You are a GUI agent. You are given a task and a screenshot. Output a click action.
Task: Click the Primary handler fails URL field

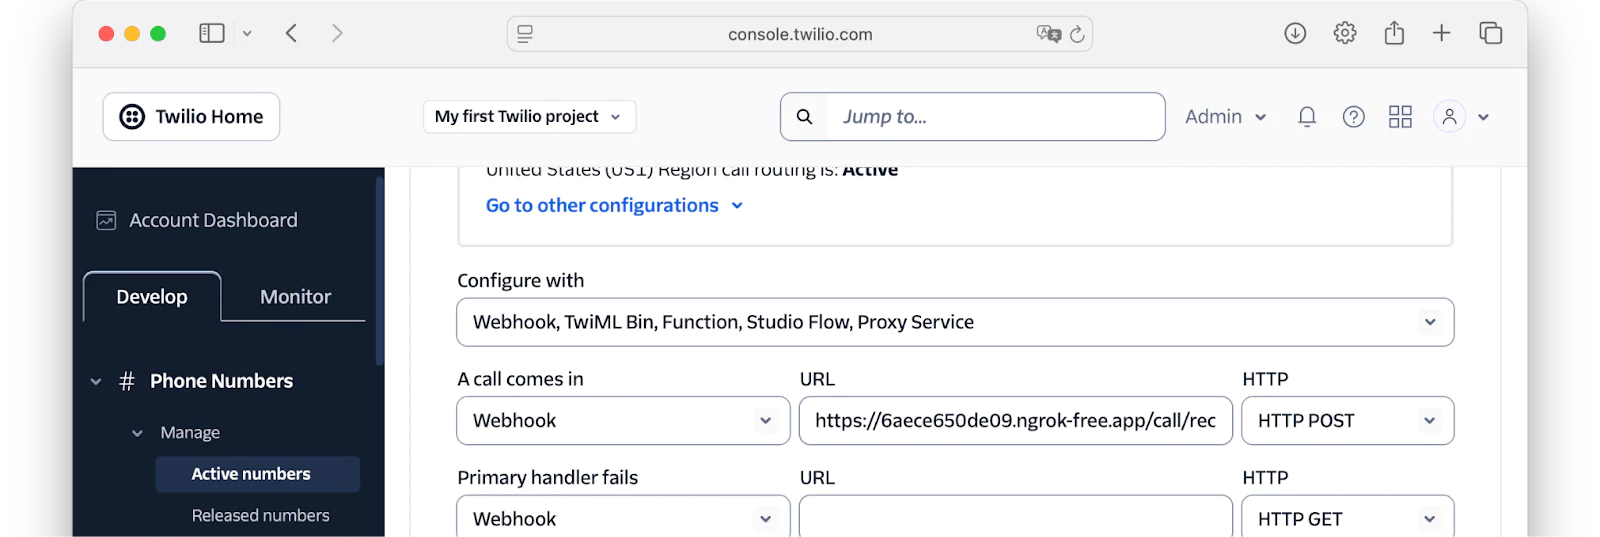[x=1016, y=517]
